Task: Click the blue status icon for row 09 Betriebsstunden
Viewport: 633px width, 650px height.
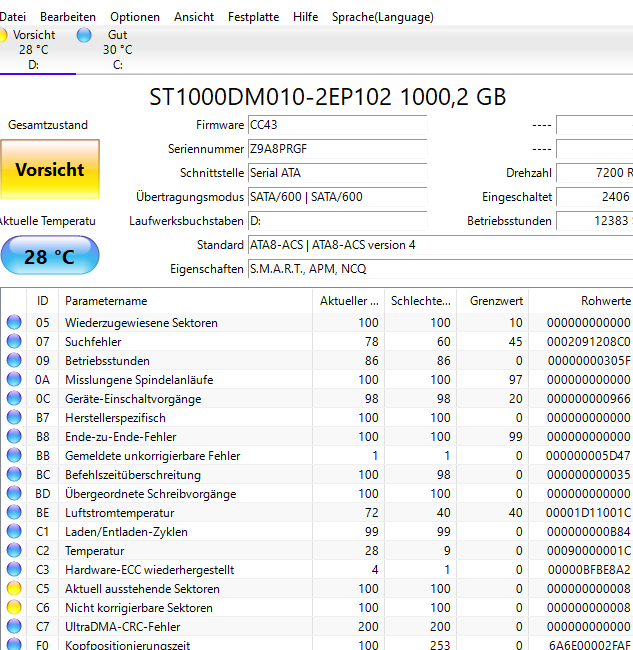Action: [x=14, y=360]
